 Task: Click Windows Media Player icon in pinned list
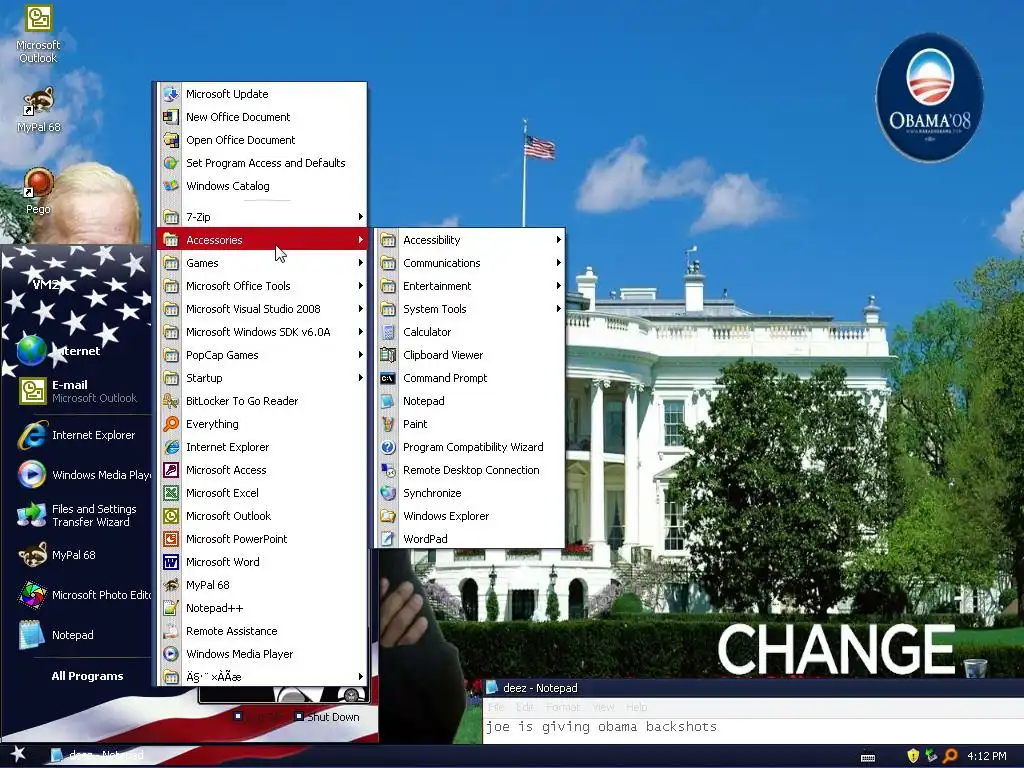click(x=31, y=475)
